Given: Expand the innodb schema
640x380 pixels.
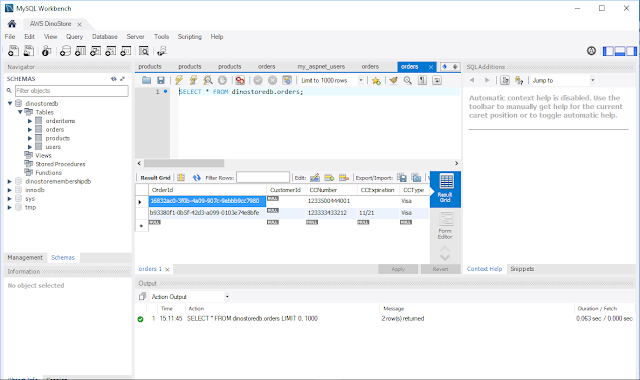Looking at the screenshot, I should tap(10, 190).
